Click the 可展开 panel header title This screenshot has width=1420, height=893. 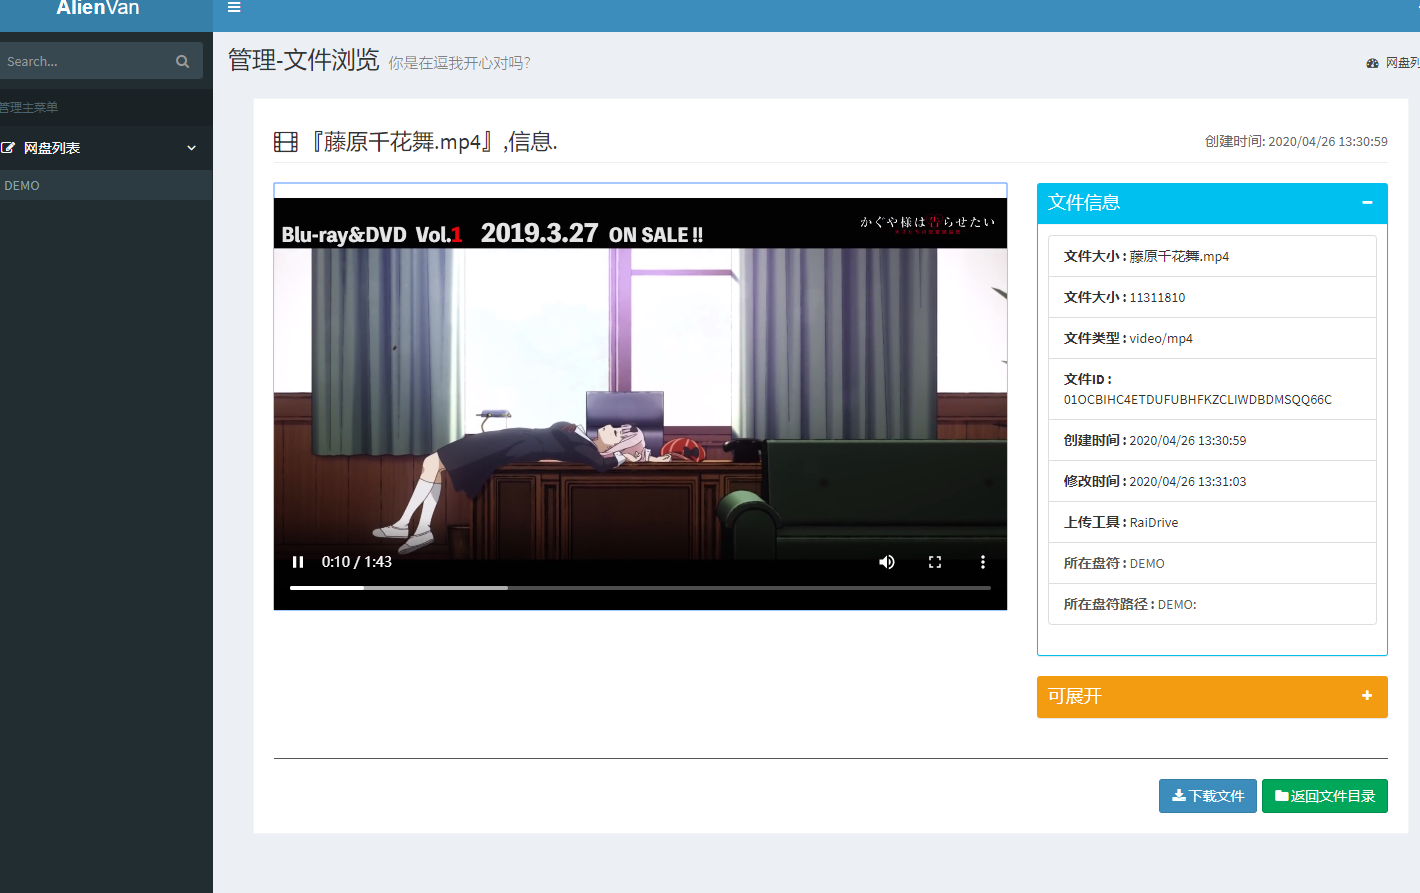click(1075, 696)
